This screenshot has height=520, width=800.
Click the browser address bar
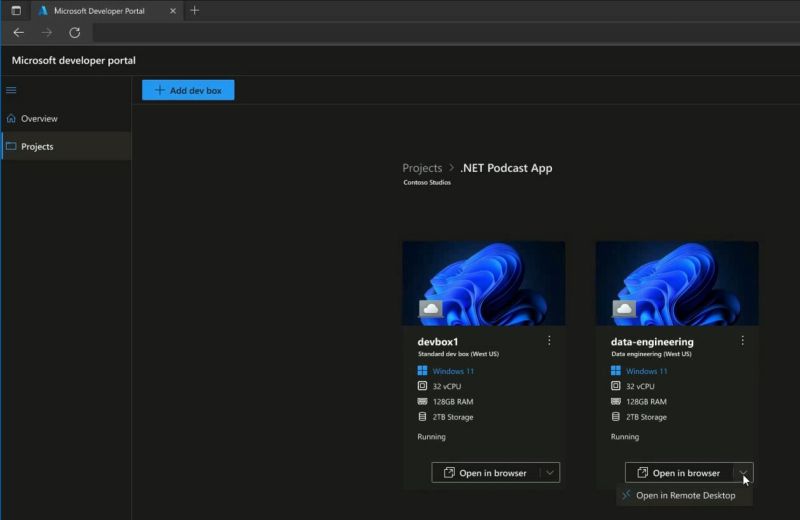click(x=446, y=33)
